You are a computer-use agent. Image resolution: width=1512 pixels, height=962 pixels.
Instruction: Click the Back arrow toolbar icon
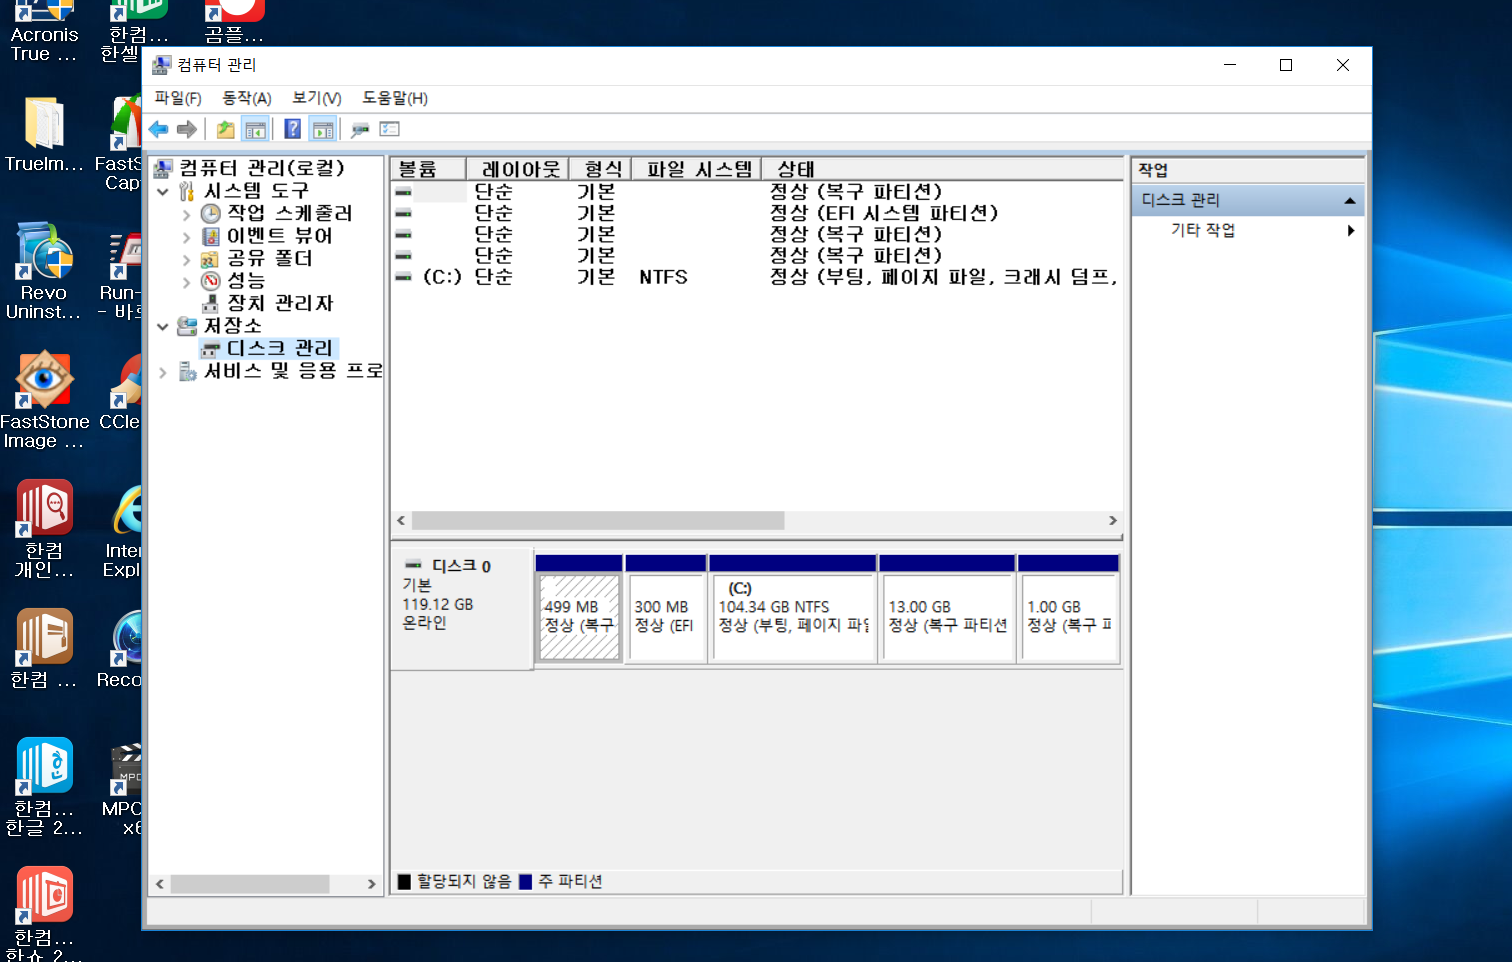click(x=158, y=129)
